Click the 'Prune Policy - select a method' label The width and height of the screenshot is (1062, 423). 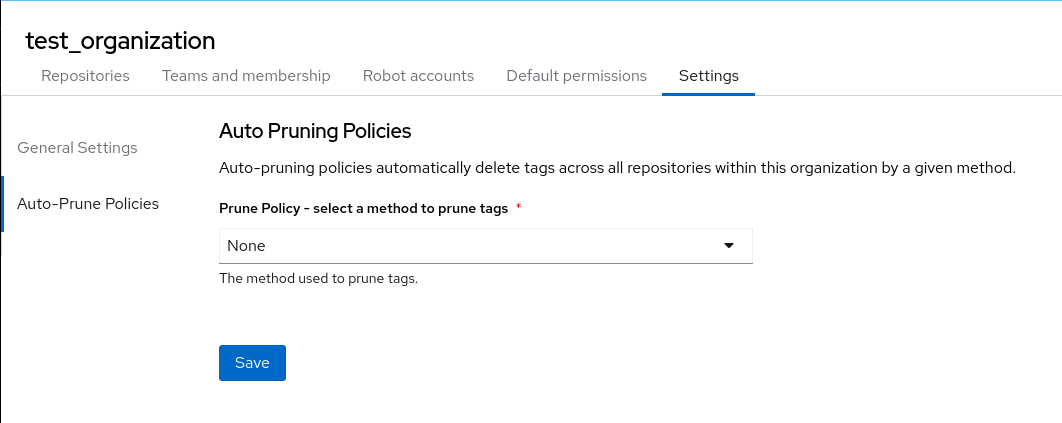pyautogui.click(x=363, y=208)
